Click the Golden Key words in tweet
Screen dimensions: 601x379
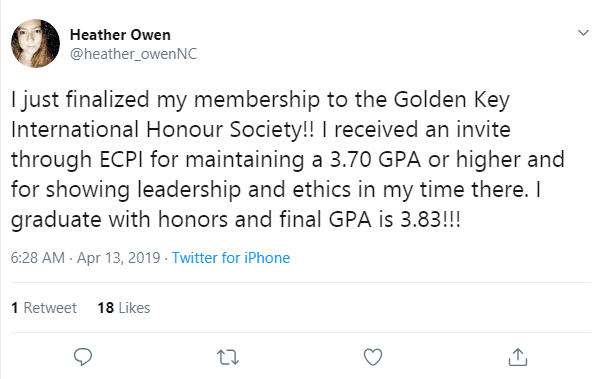pyautogui.click(x=452, y=100)
